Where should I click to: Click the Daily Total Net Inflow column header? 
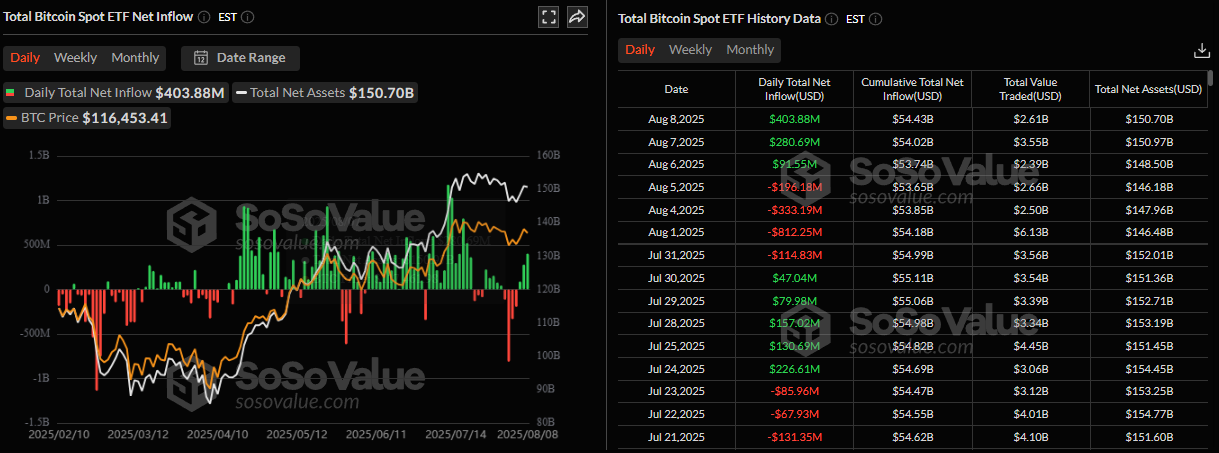[x=794, y=89]
